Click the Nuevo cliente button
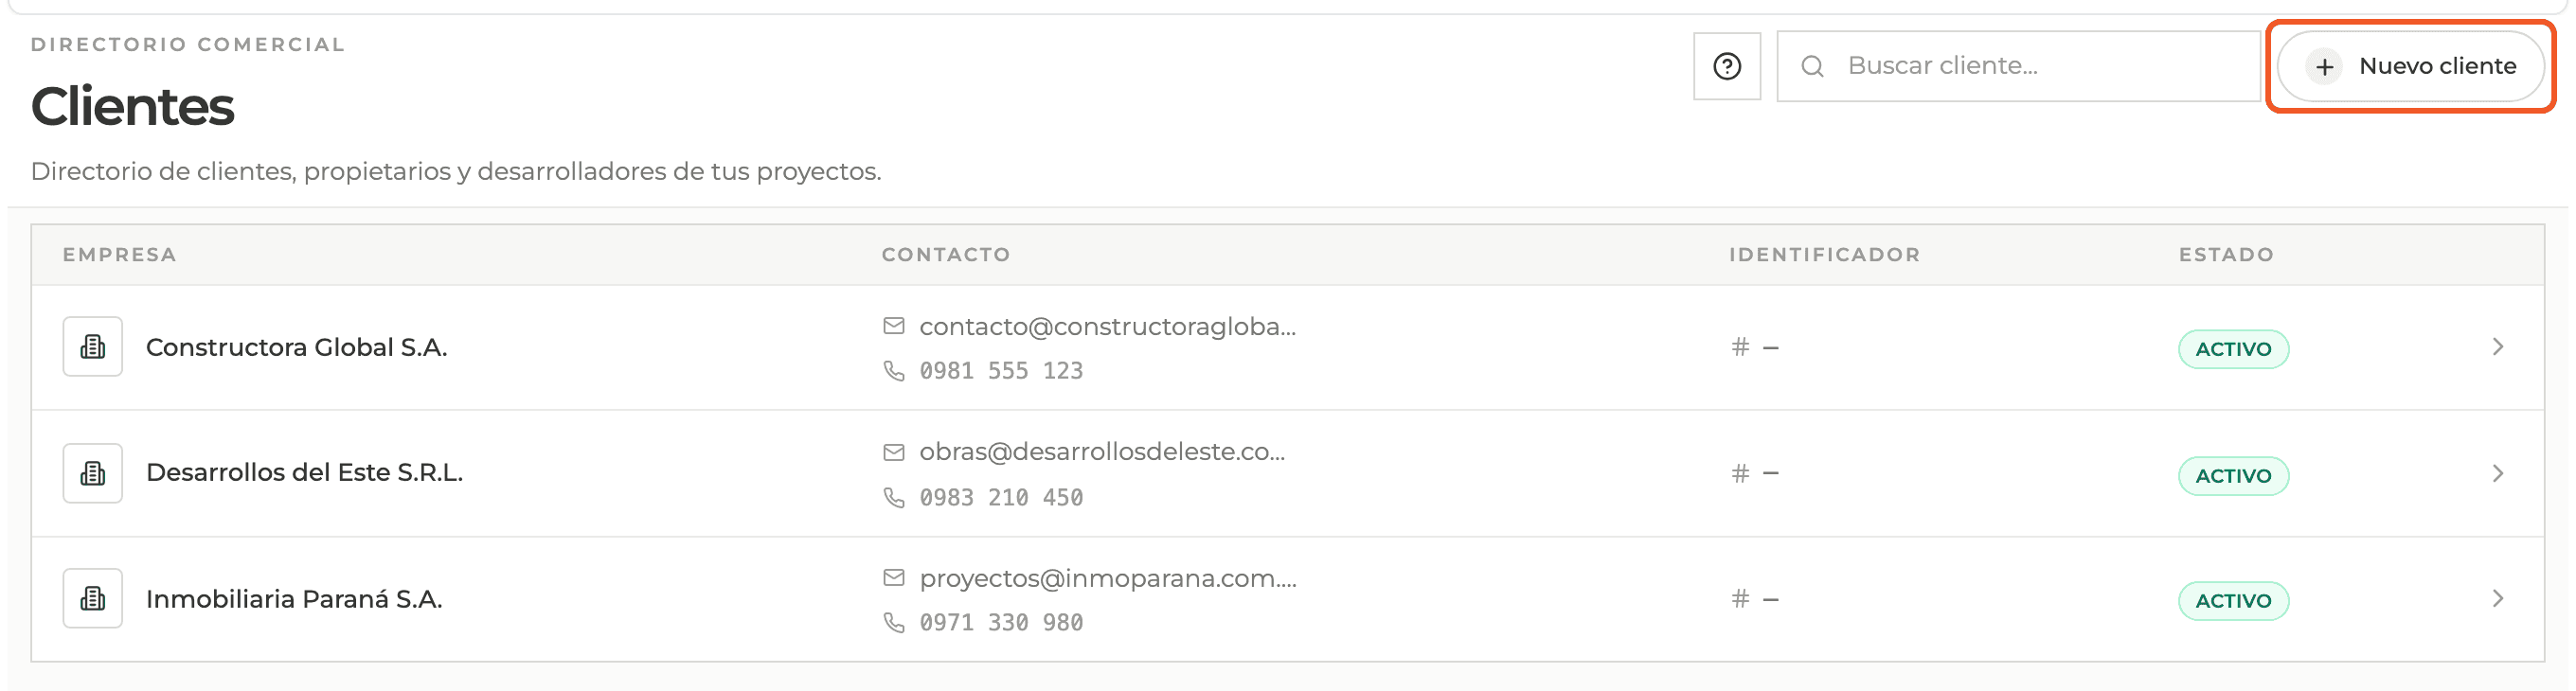 point(2411,67)
